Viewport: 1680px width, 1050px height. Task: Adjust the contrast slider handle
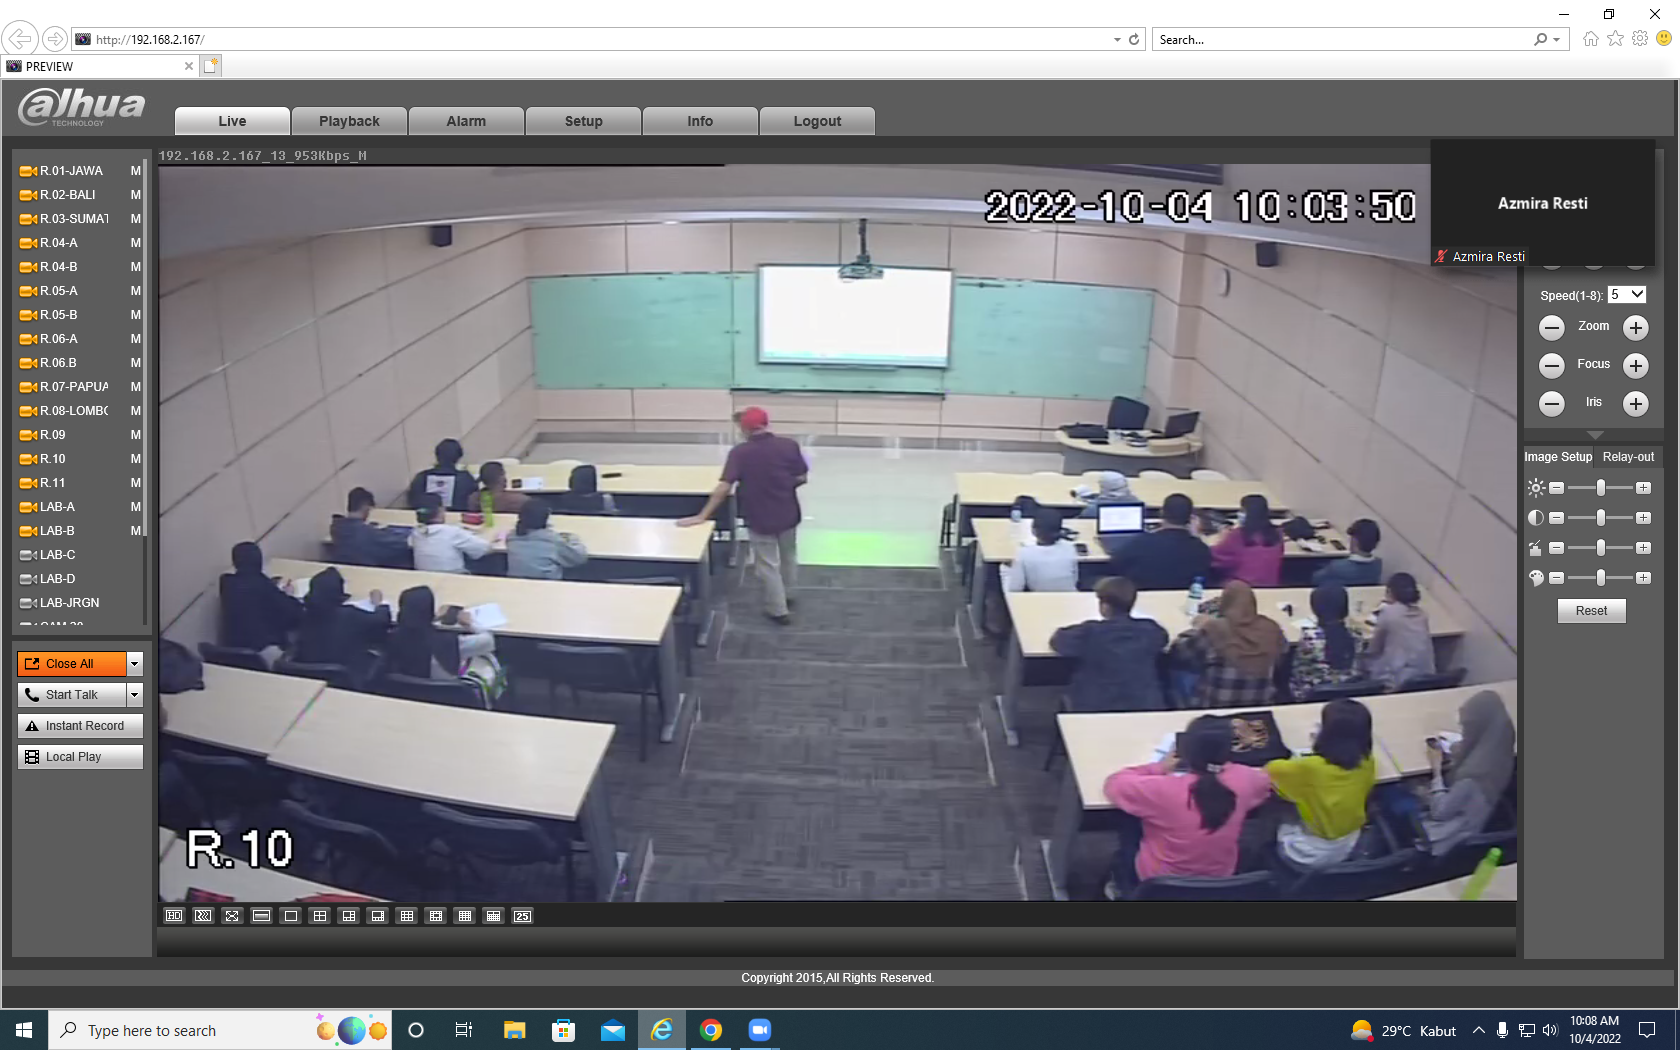click(1601, 518)
